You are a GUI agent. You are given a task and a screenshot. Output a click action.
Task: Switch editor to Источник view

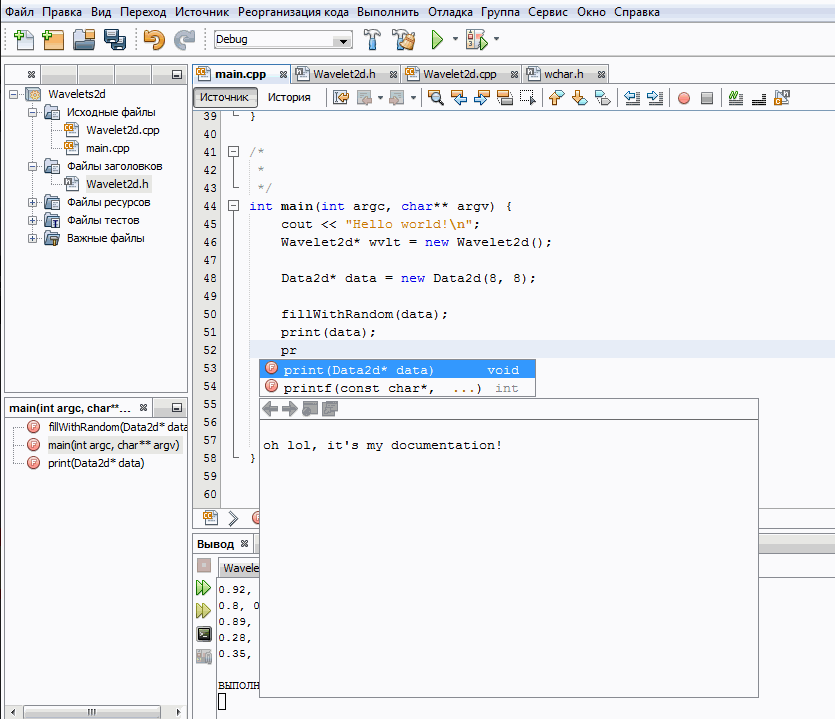pos(224,98)
